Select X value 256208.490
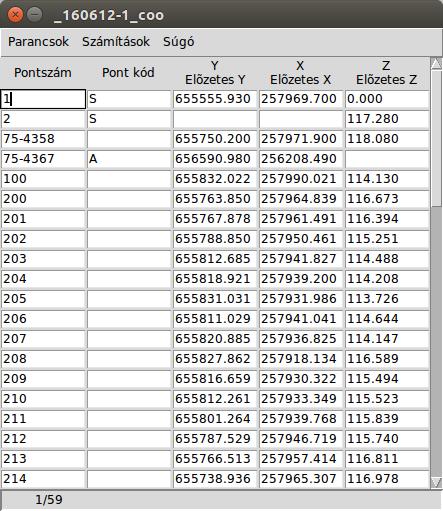Viewport: 443px width, 511px height. [x=301, y=159]
